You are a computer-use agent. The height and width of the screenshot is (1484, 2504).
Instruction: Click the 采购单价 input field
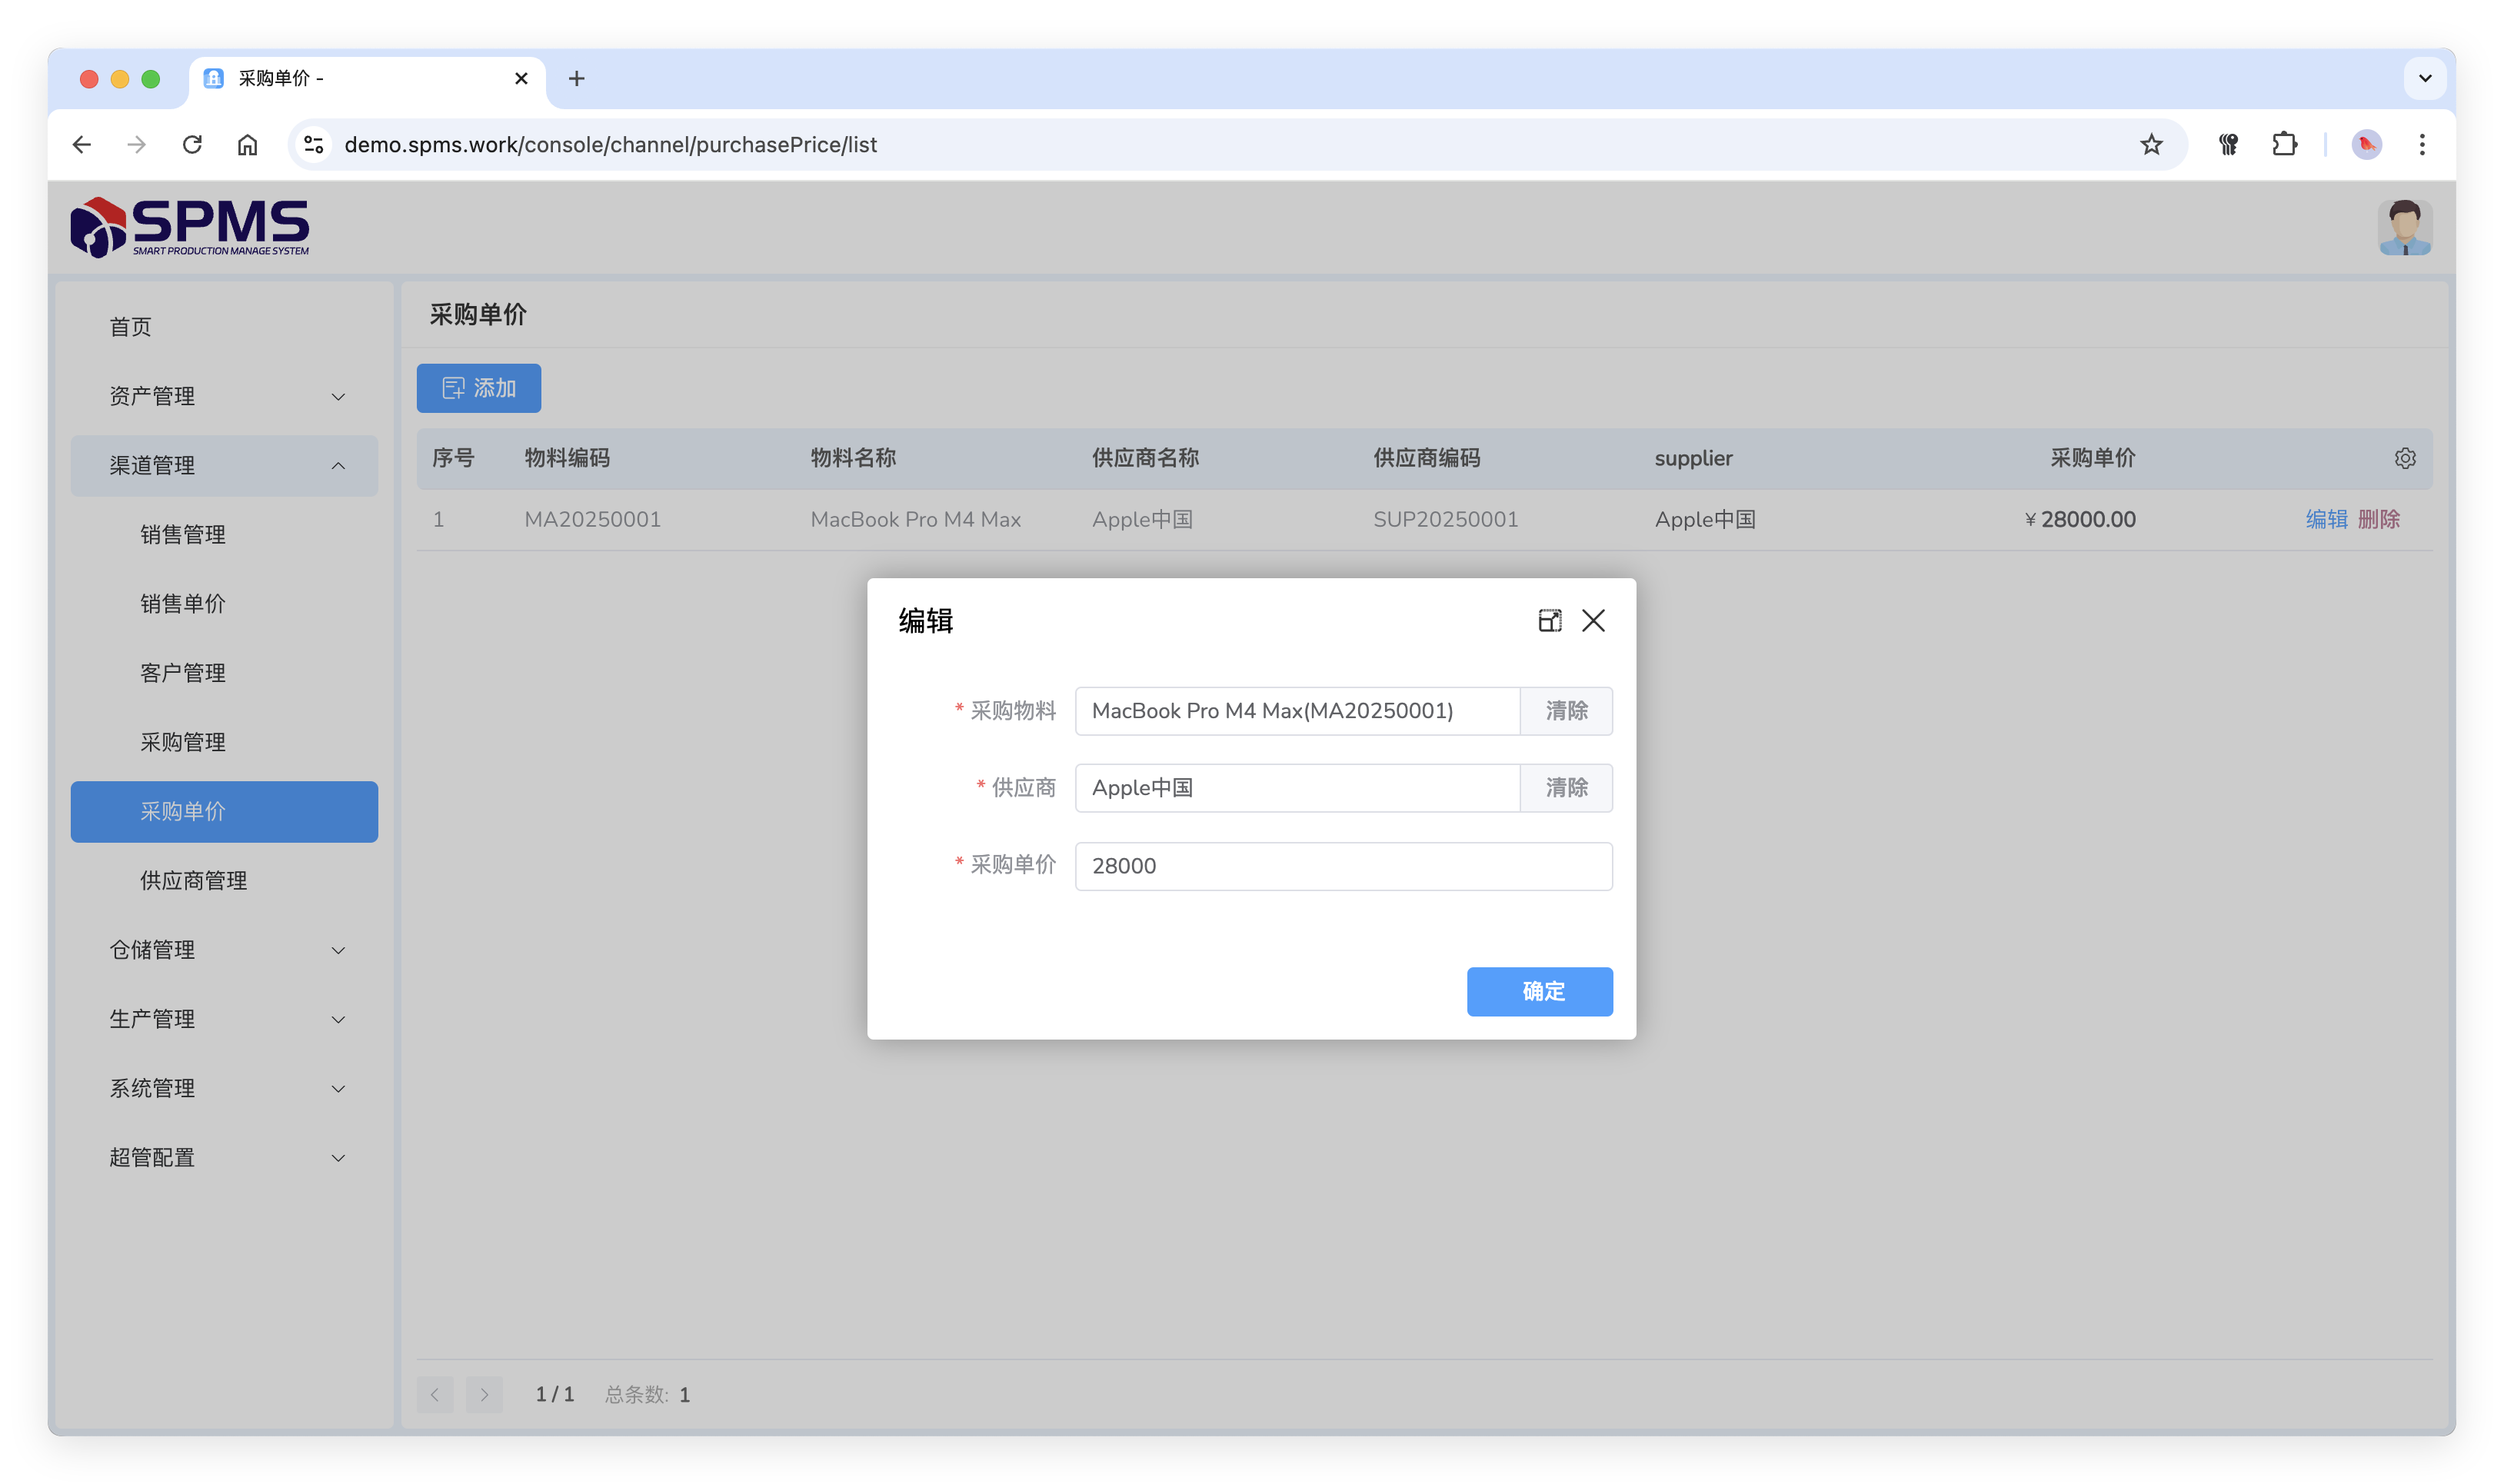[x=1343, y=866]
